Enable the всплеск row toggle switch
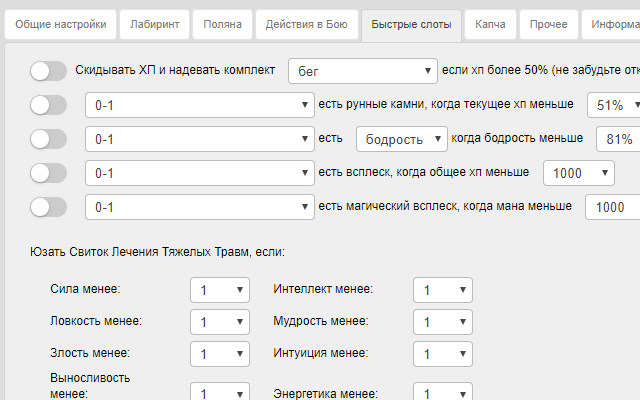This screenshot has width=640, height=400. tap(48, 173)
